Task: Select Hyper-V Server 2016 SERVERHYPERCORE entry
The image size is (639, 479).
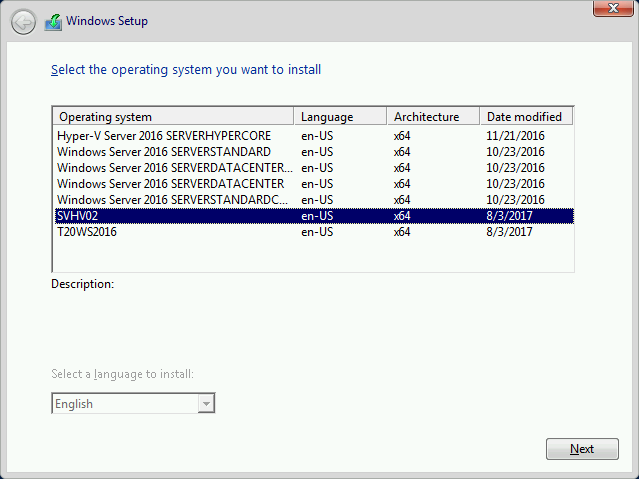Action: (314, 136)
